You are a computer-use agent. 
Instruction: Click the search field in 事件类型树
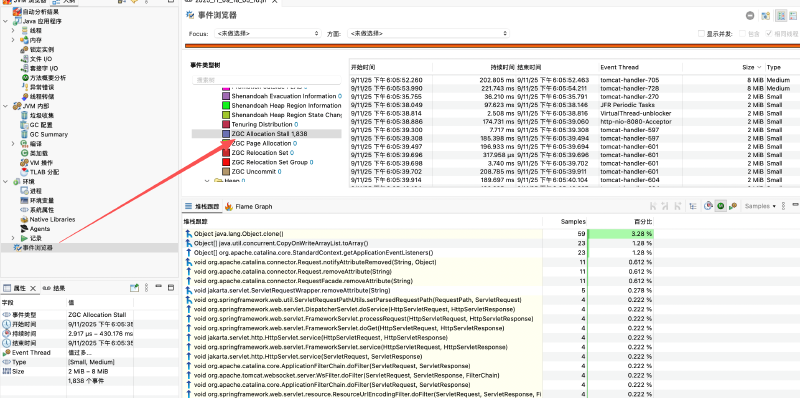coord(267,80)
